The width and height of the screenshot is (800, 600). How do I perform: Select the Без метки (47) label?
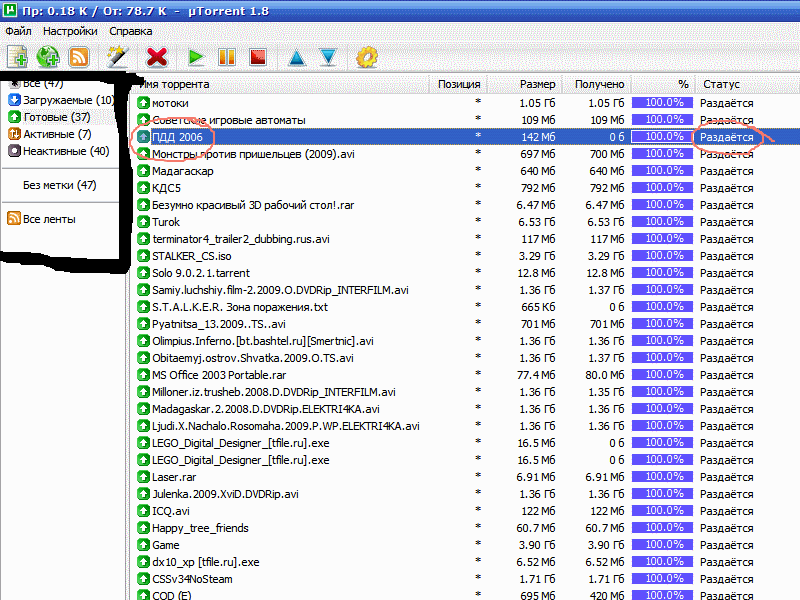click(x=60, y=185)
